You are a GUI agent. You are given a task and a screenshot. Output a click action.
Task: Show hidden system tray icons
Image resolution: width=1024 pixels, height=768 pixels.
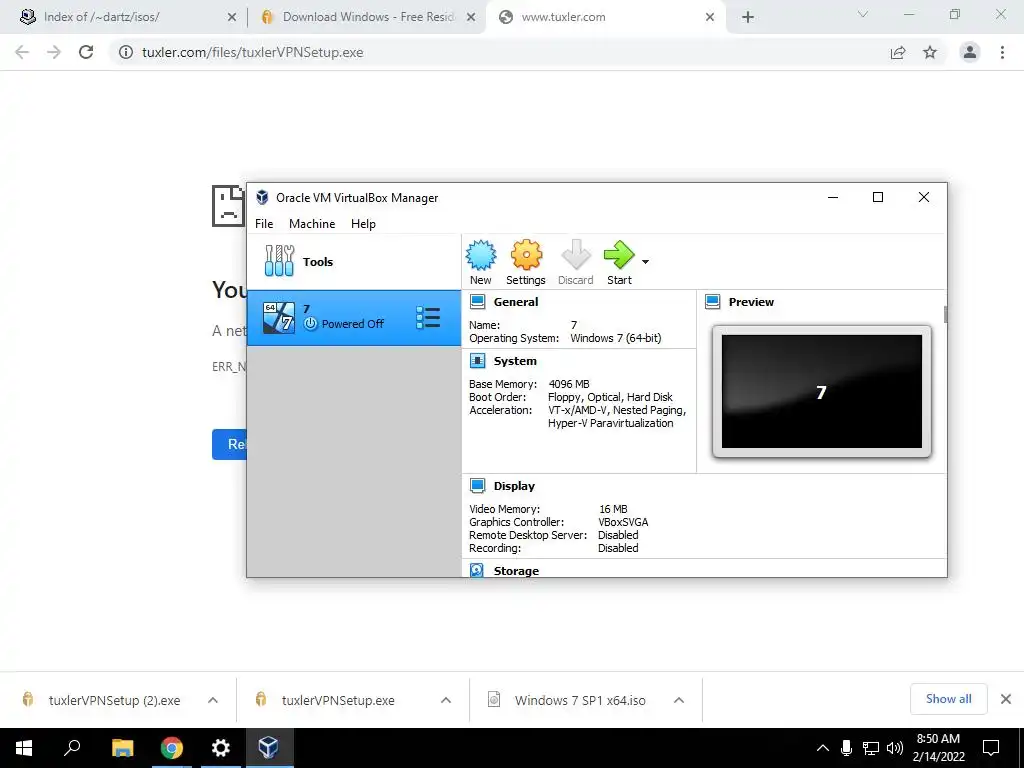[x=823, y=748]
